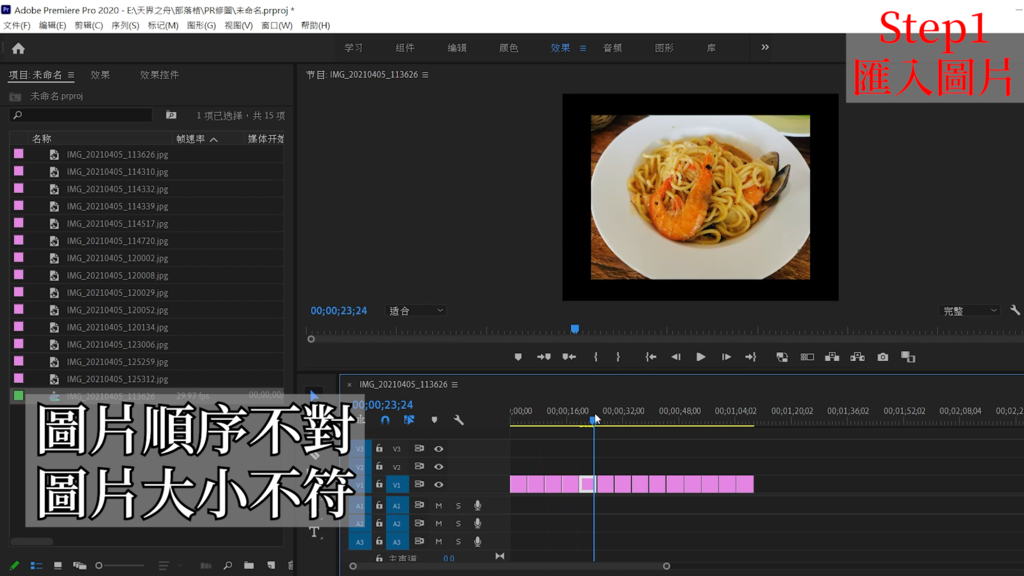Image resolution: width=1024 pixels, height=576 pixels.
Task: Open Project panel menu
Action: tap(71, 75)
